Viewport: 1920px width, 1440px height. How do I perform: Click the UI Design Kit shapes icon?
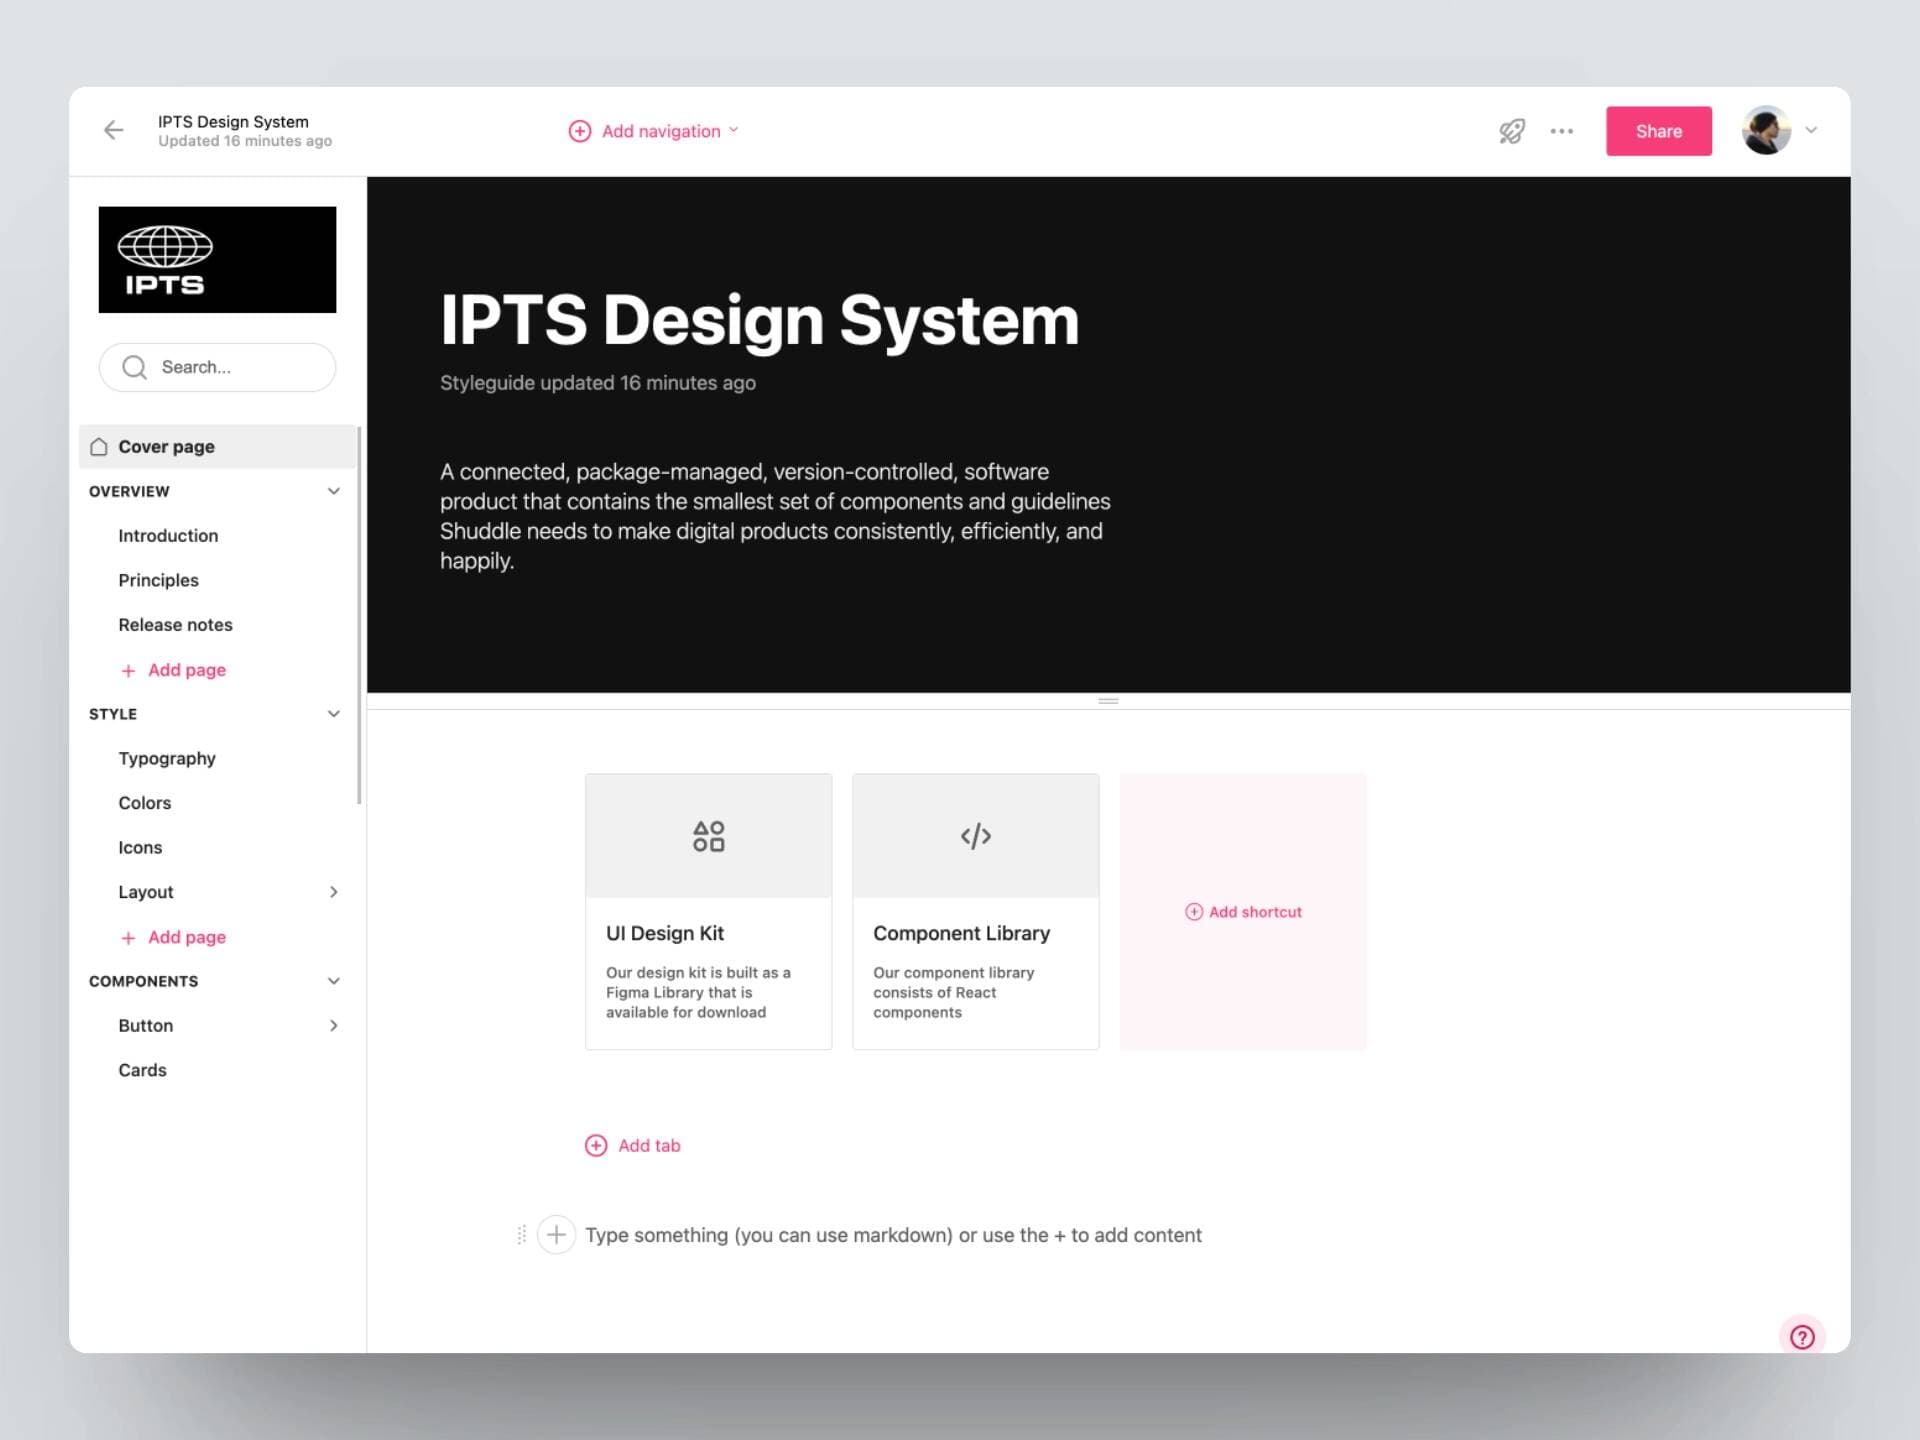click(709, 836)
